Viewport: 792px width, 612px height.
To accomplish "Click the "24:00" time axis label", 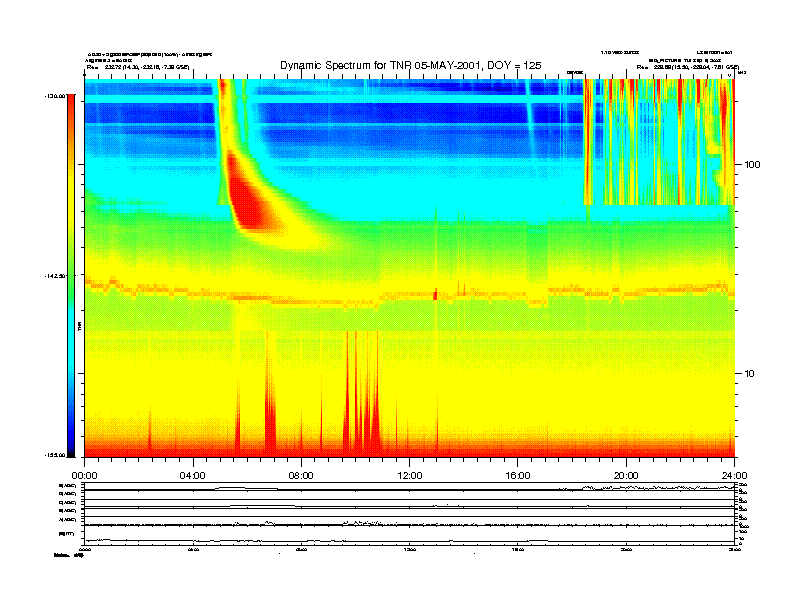I will [x=734, y=476].
